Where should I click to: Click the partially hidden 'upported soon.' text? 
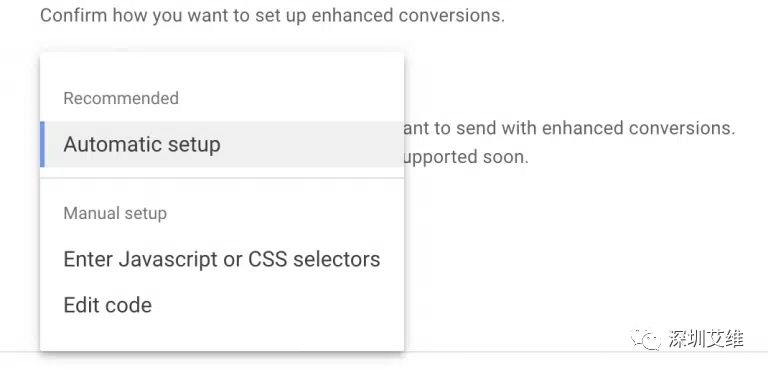pyautogui.click(x=466, y=157)
